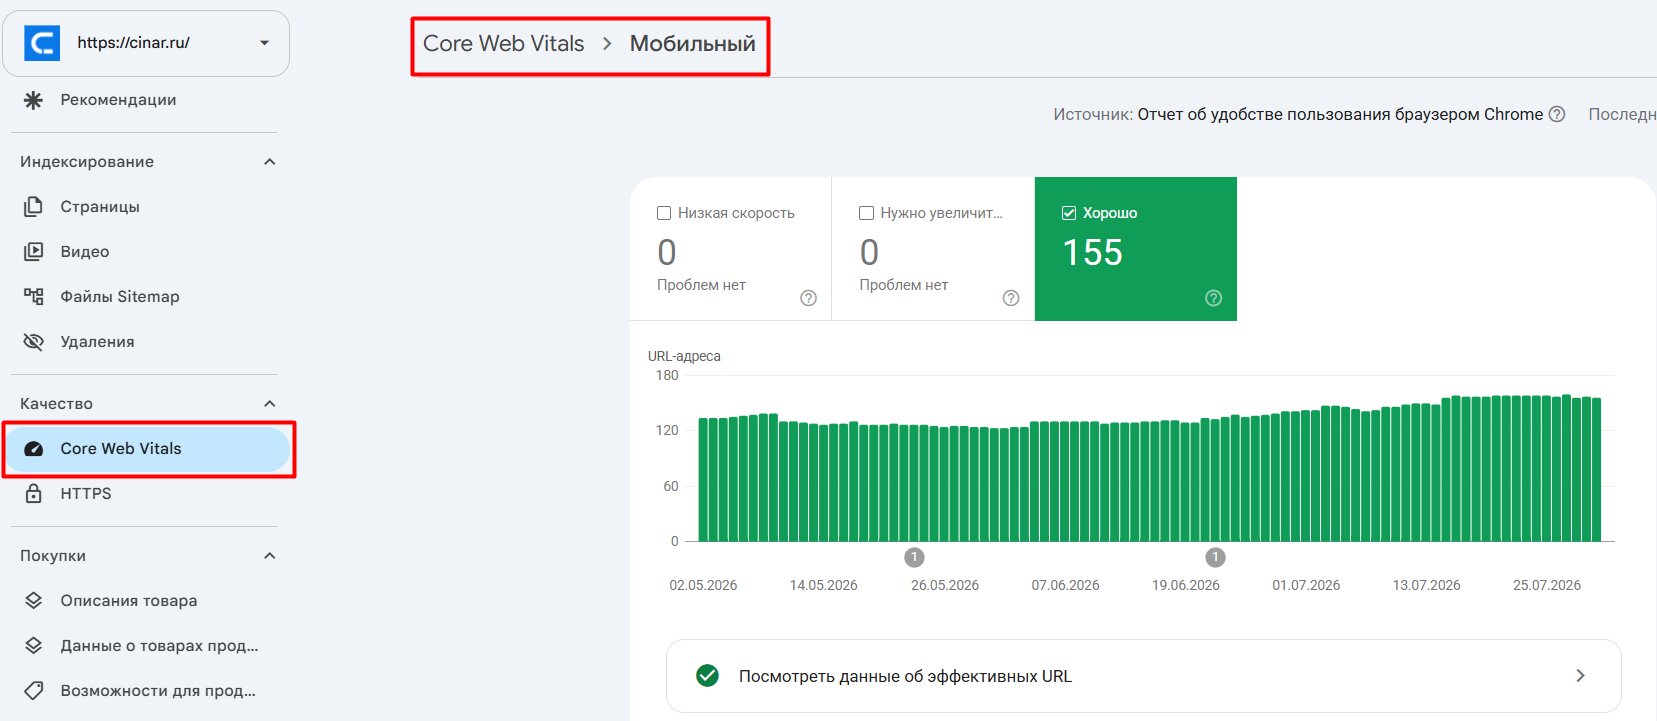Click the https://cinar.ru/ property name

point(133,43)
